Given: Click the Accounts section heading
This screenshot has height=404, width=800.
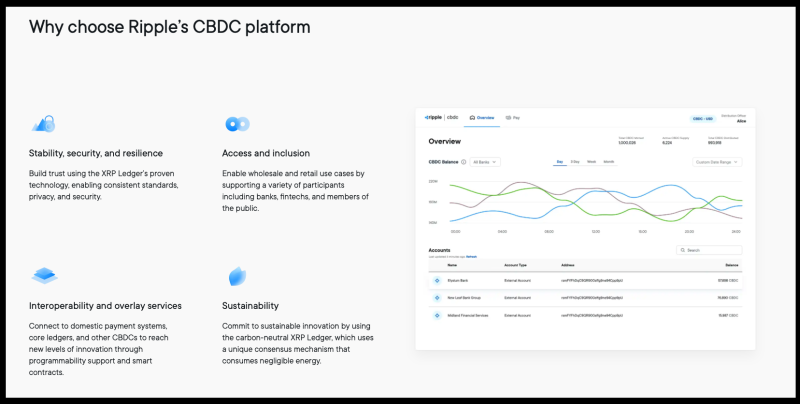Looking at the screenshot, I should tap(439, 250).
